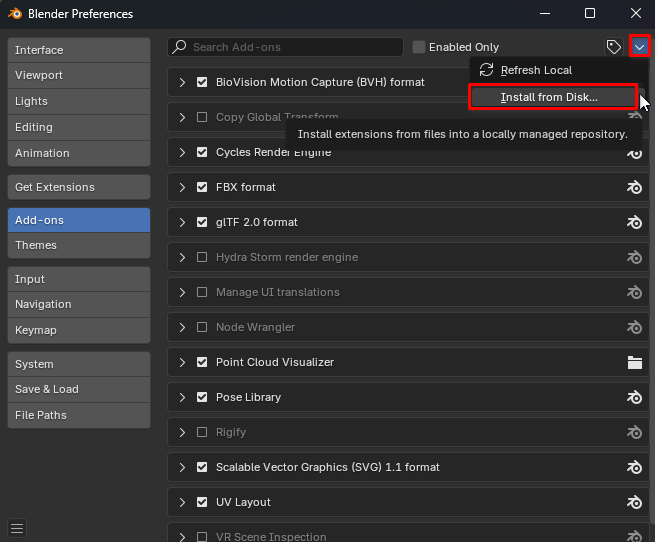This screenshot has height=542, width=672.
Task: Click Blender icon on Cycles Render Engine row
Action: tap(634, 153)
